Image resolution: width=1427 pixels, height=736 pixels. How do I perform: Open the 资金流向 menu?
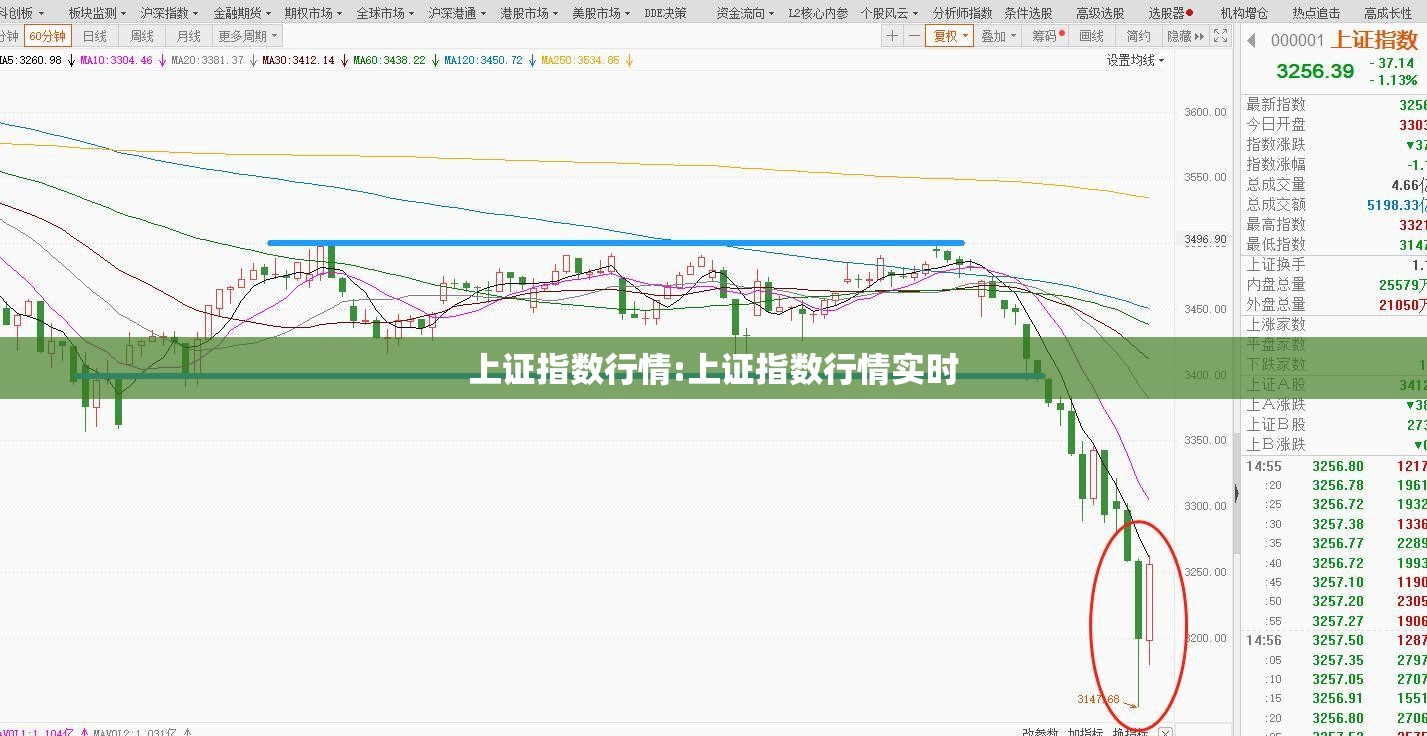pos(746,13)
